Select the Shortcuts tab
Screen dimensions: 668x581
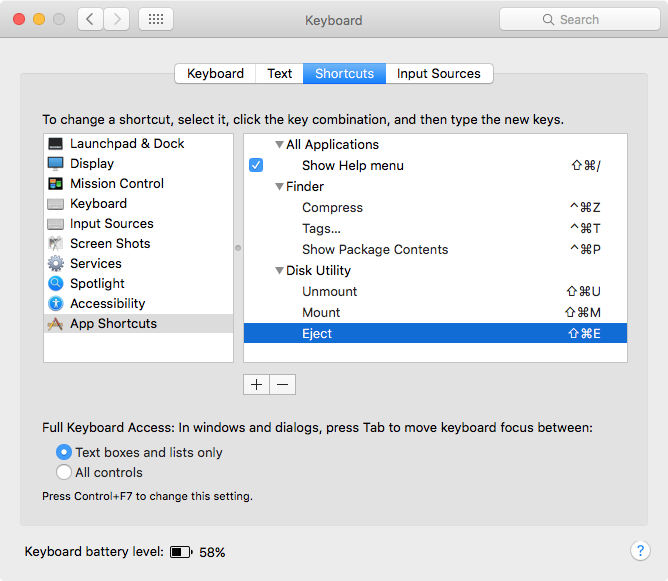344,74
